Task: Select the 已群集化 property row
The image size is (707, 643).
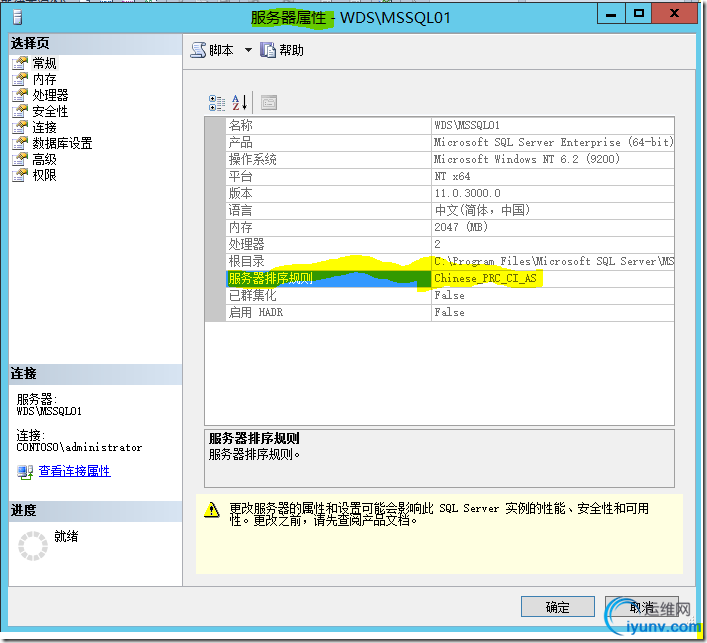Action: click(450, 295)
